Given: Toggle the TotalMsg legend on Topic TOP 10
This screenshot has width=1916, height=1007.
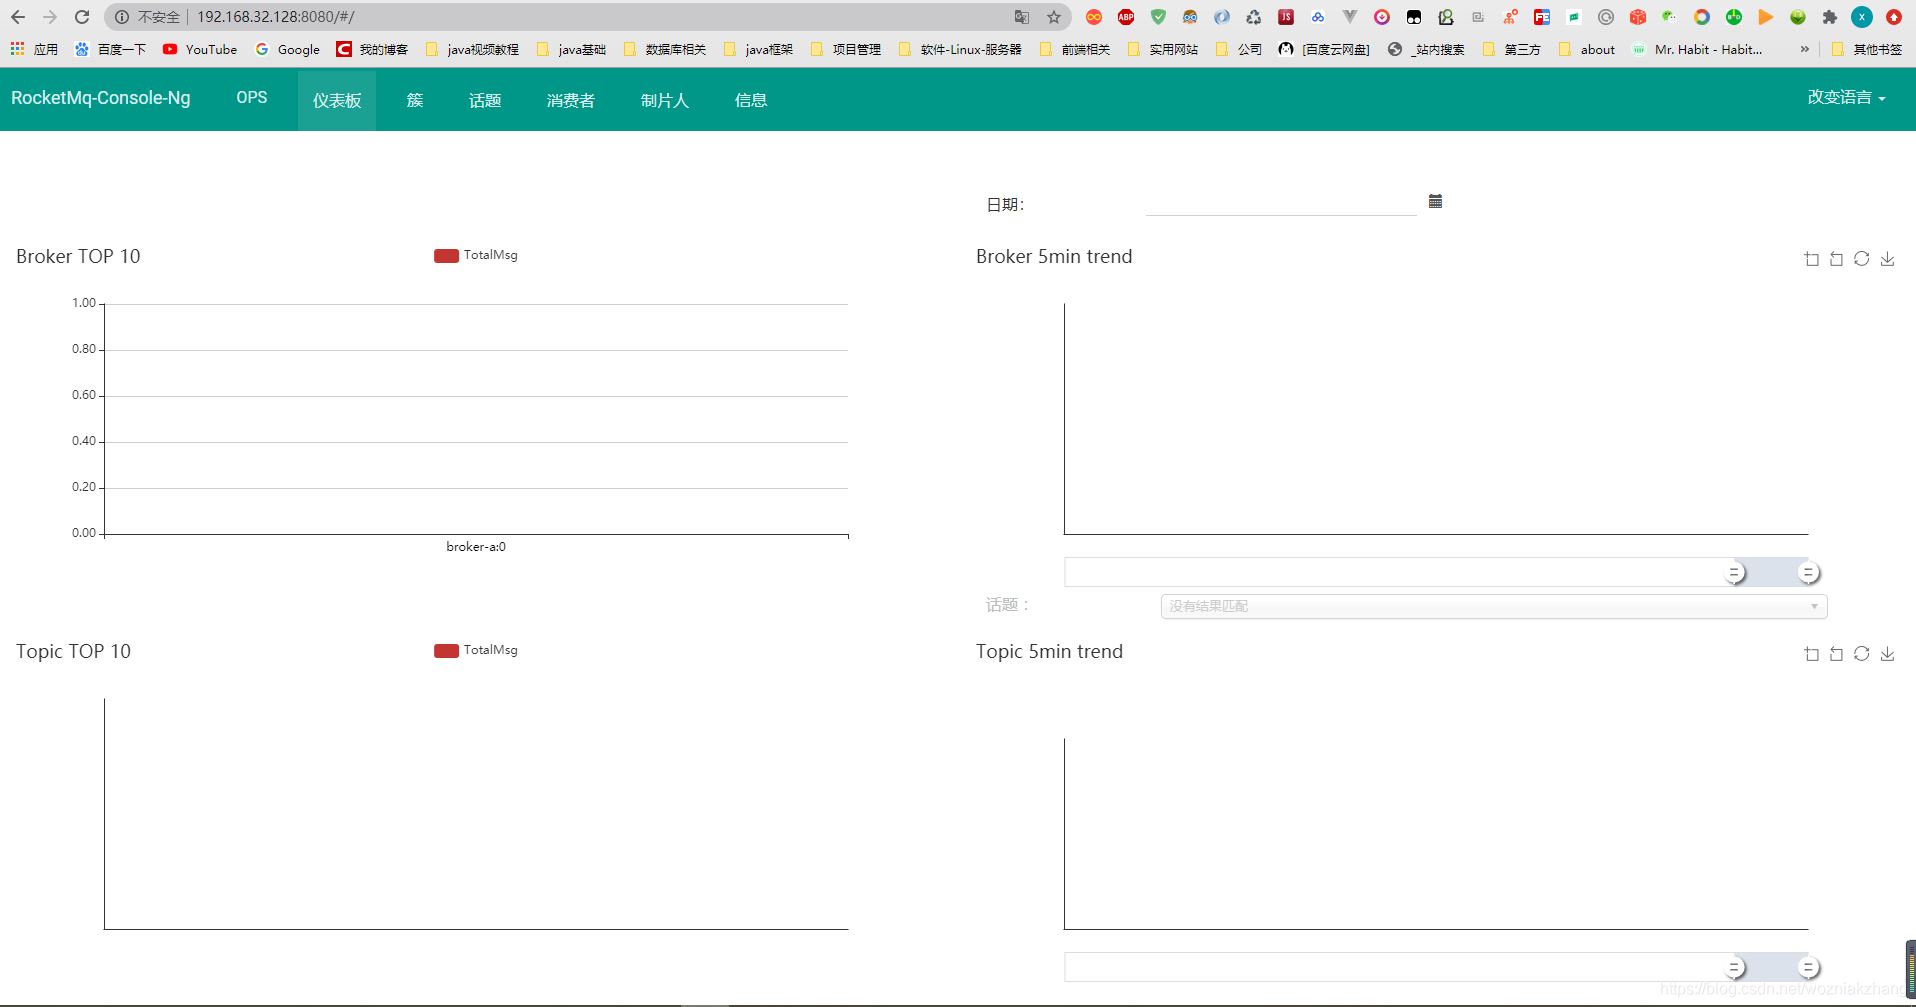Looking at the screenshot, I should pyautogui.click(x=475, y=650).
